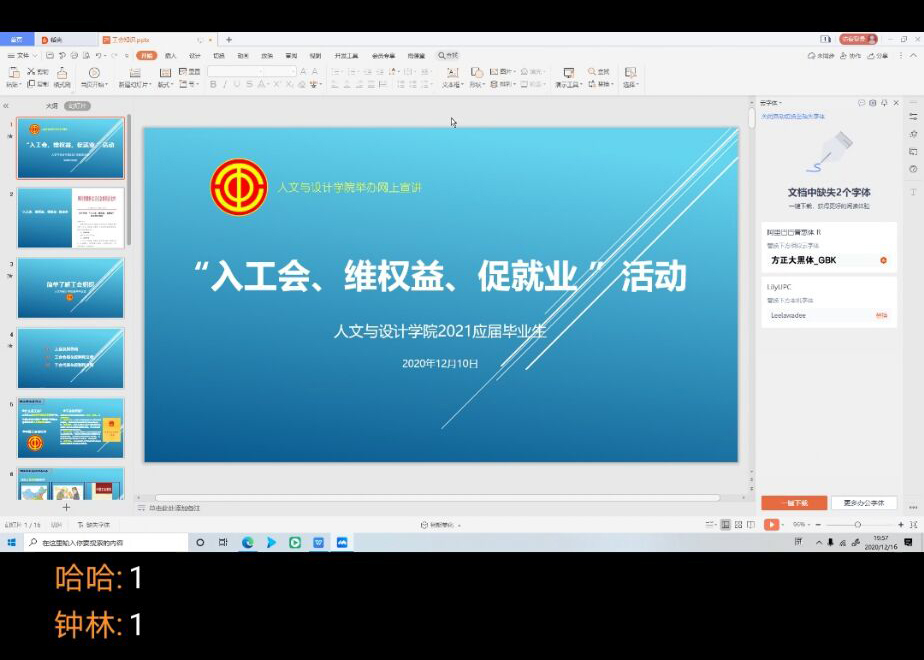Switch to Reading view in status bar
924x660 pixels.
pyautogui.click(x=750, y=524)
